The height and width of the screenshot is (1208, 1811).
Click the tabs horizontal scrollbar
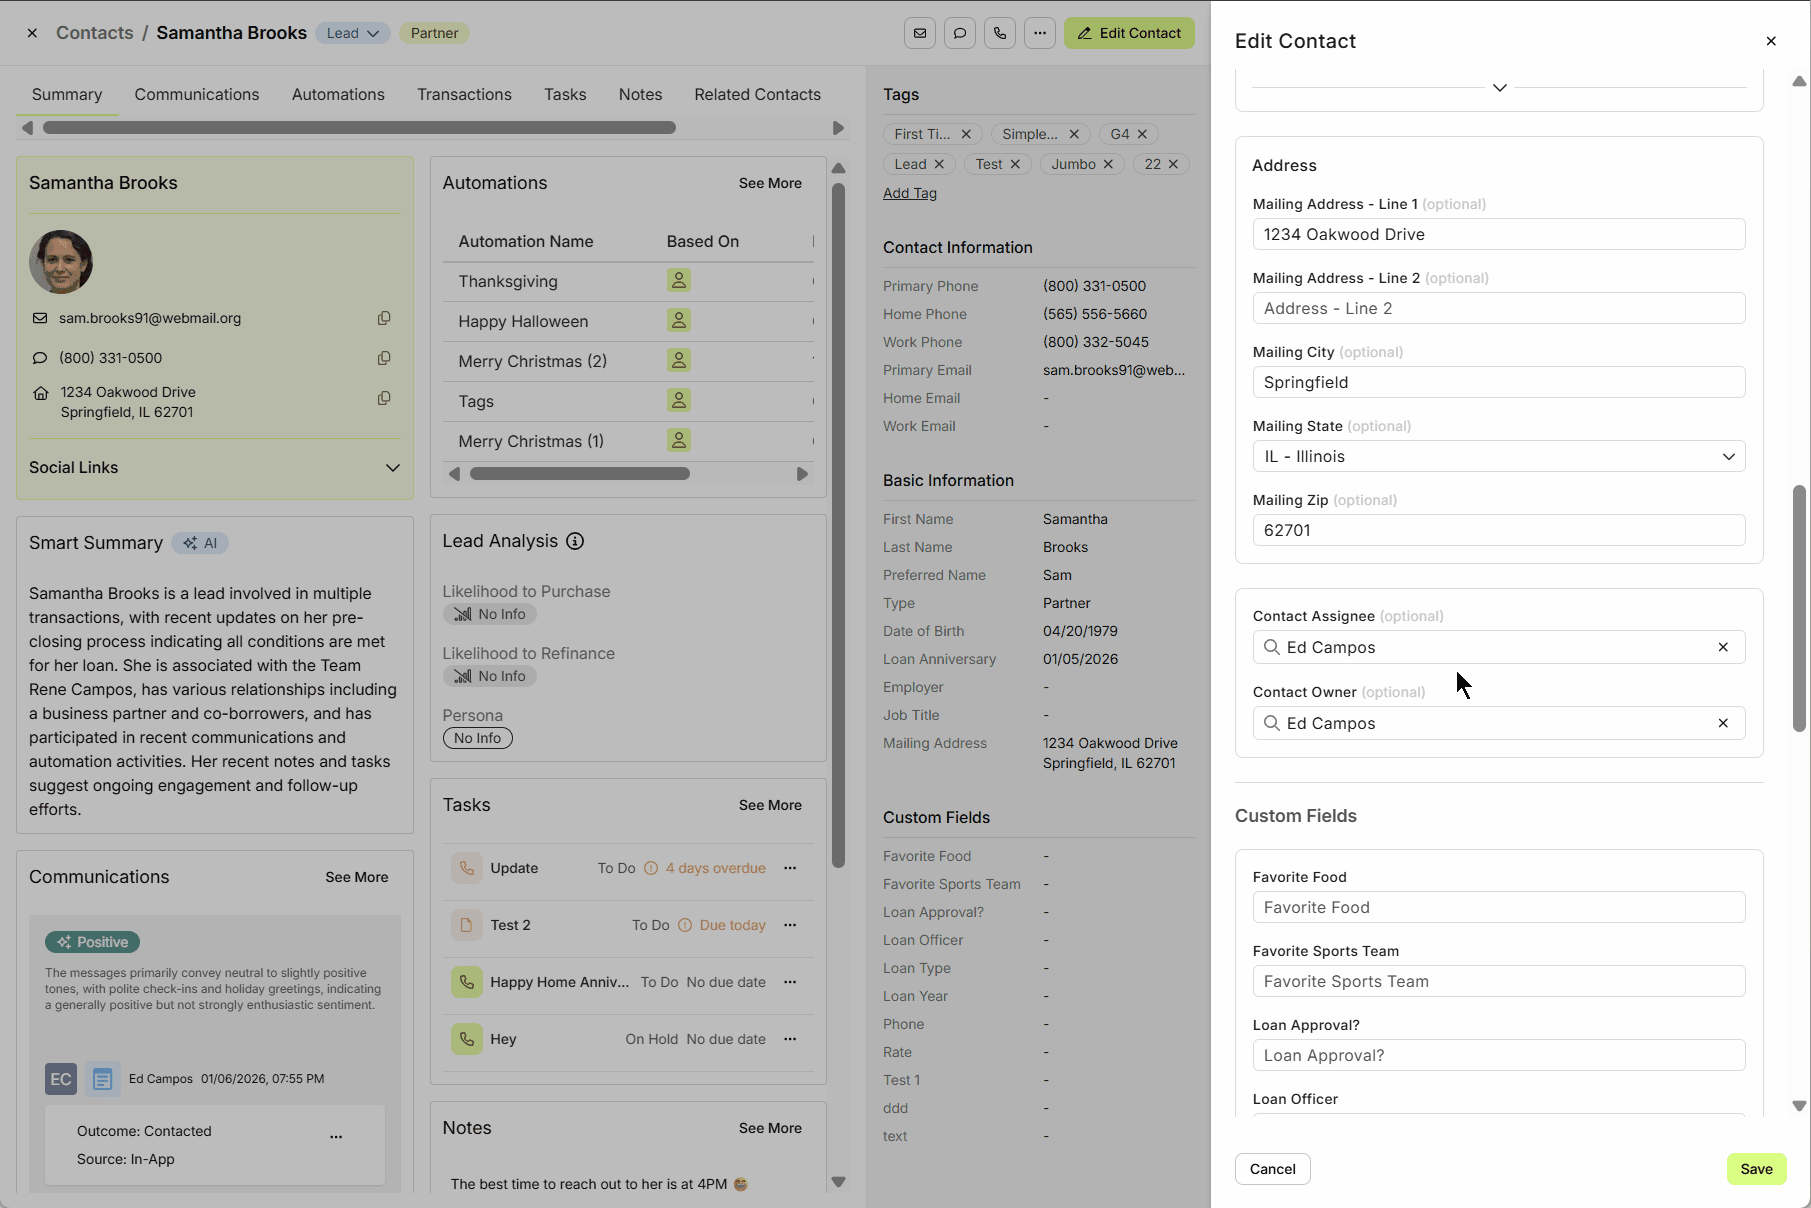click(x=360, y=128)
